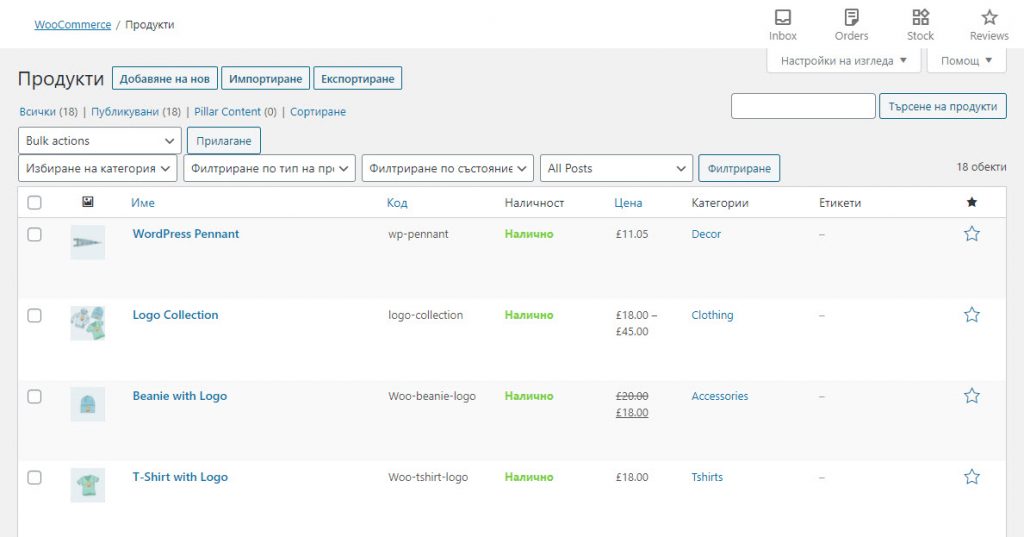Open the All Posts filter dropdown
1024x537 pixels.
click(x=616, y=168)
